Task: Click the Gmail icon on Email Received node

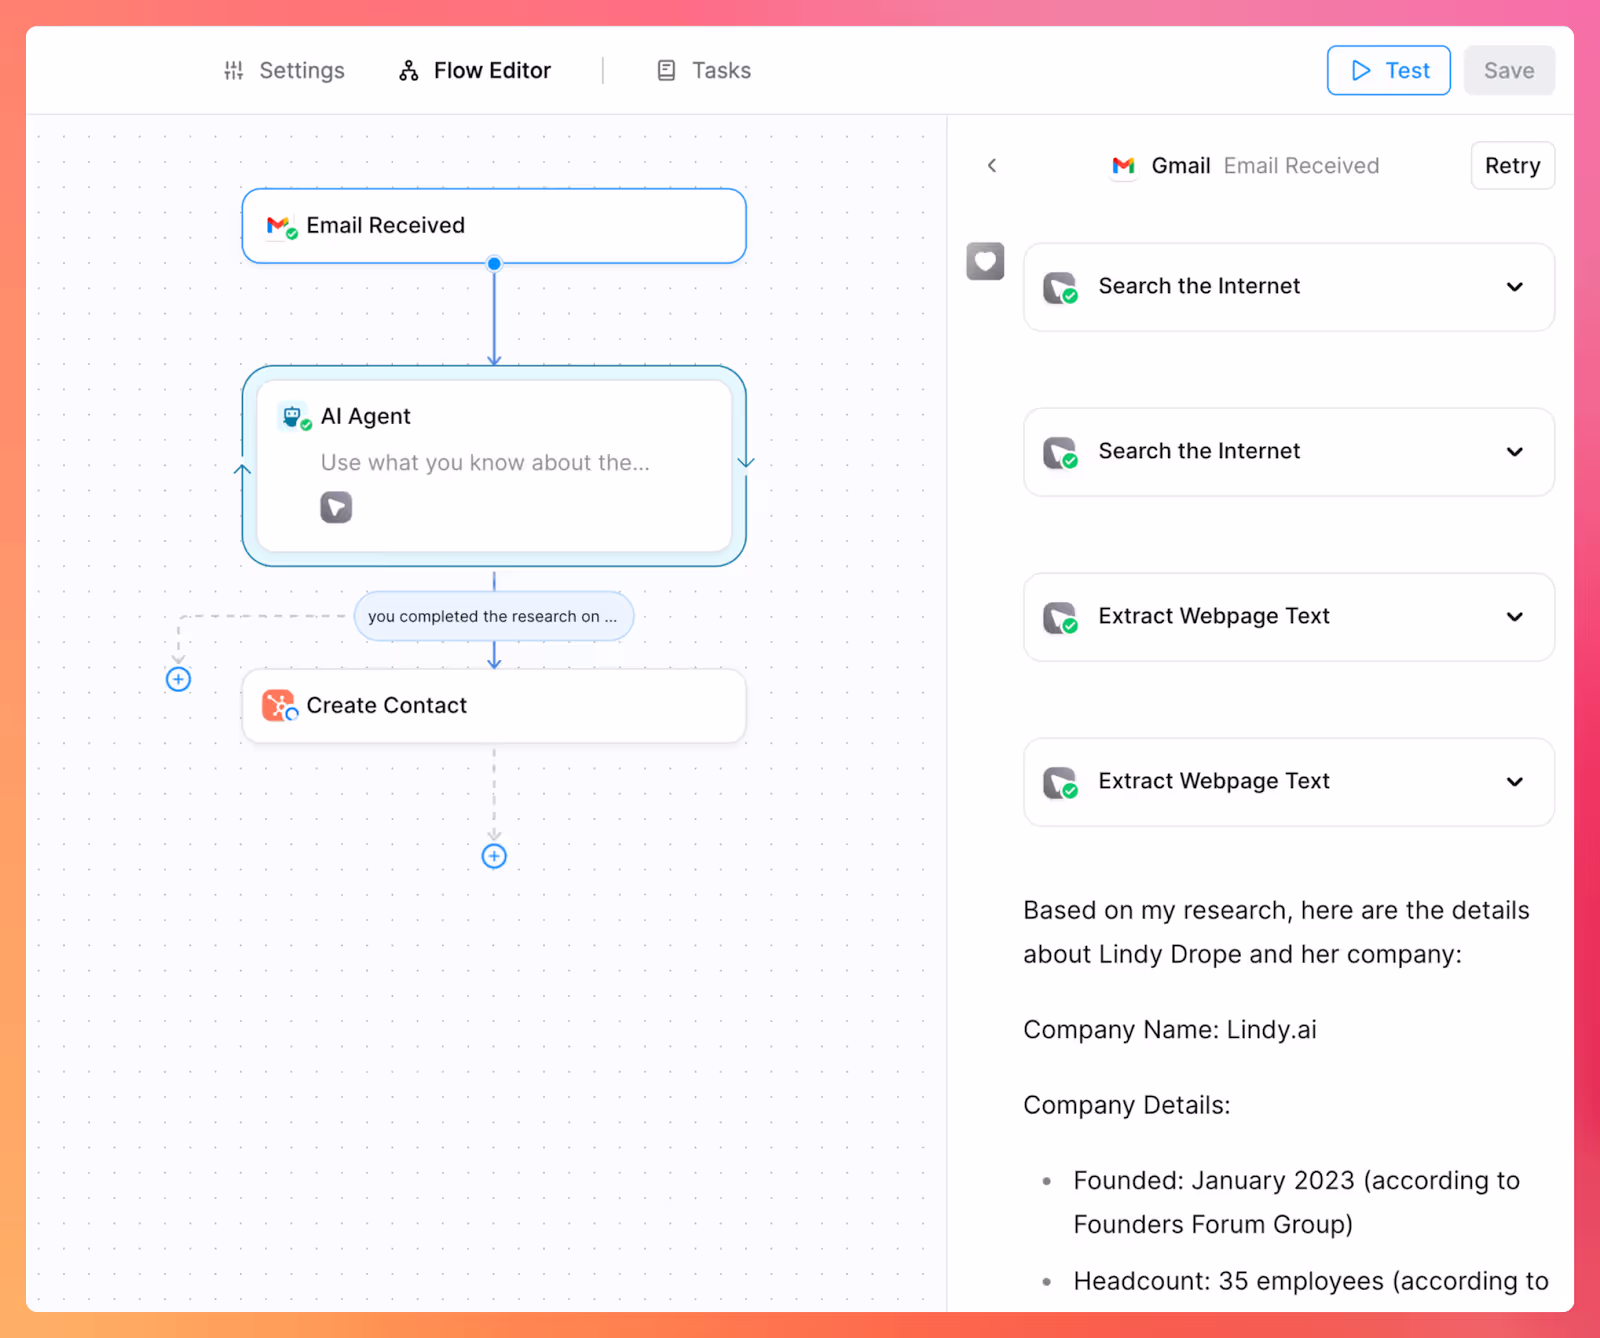Action: [279, 226]
